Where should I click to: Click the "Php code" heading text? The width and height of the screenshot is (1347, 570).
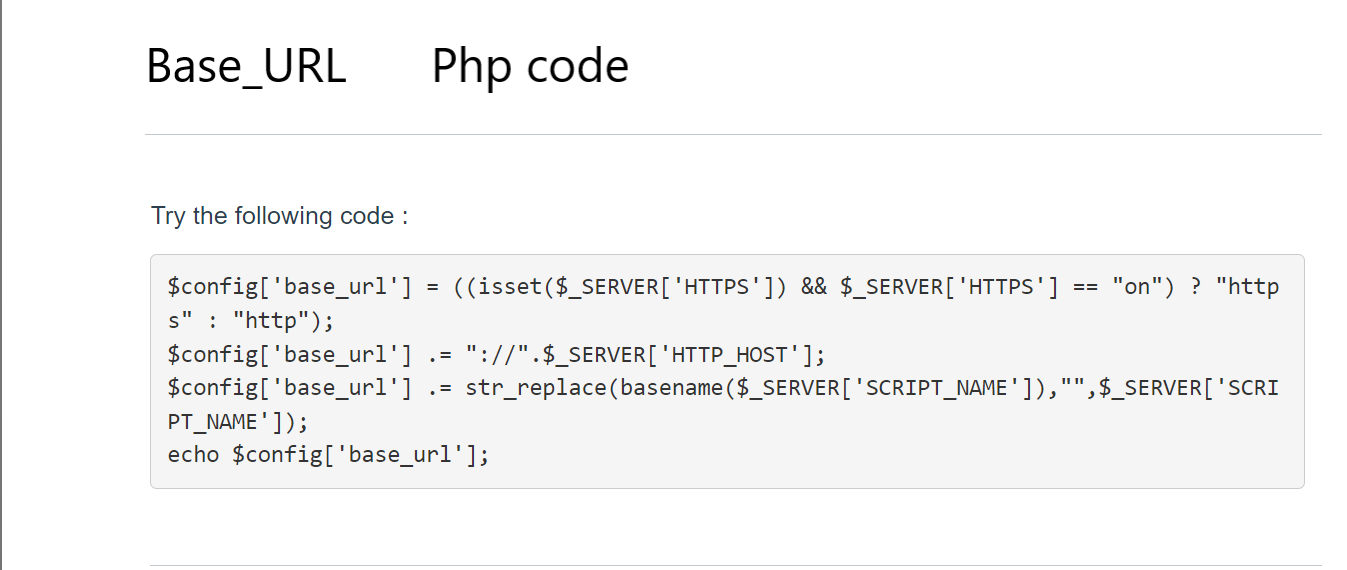pyautogui.click(x=530, y=67)
